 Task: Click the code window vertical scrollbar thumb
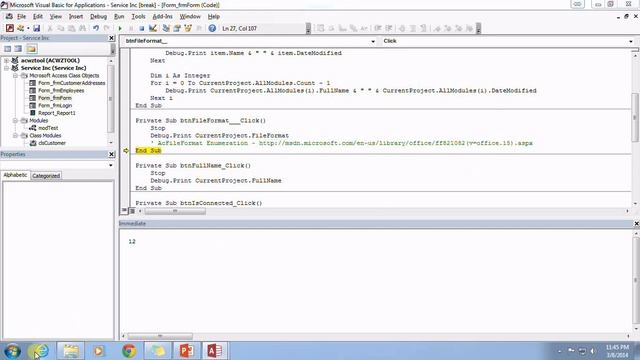coord(635,118)
